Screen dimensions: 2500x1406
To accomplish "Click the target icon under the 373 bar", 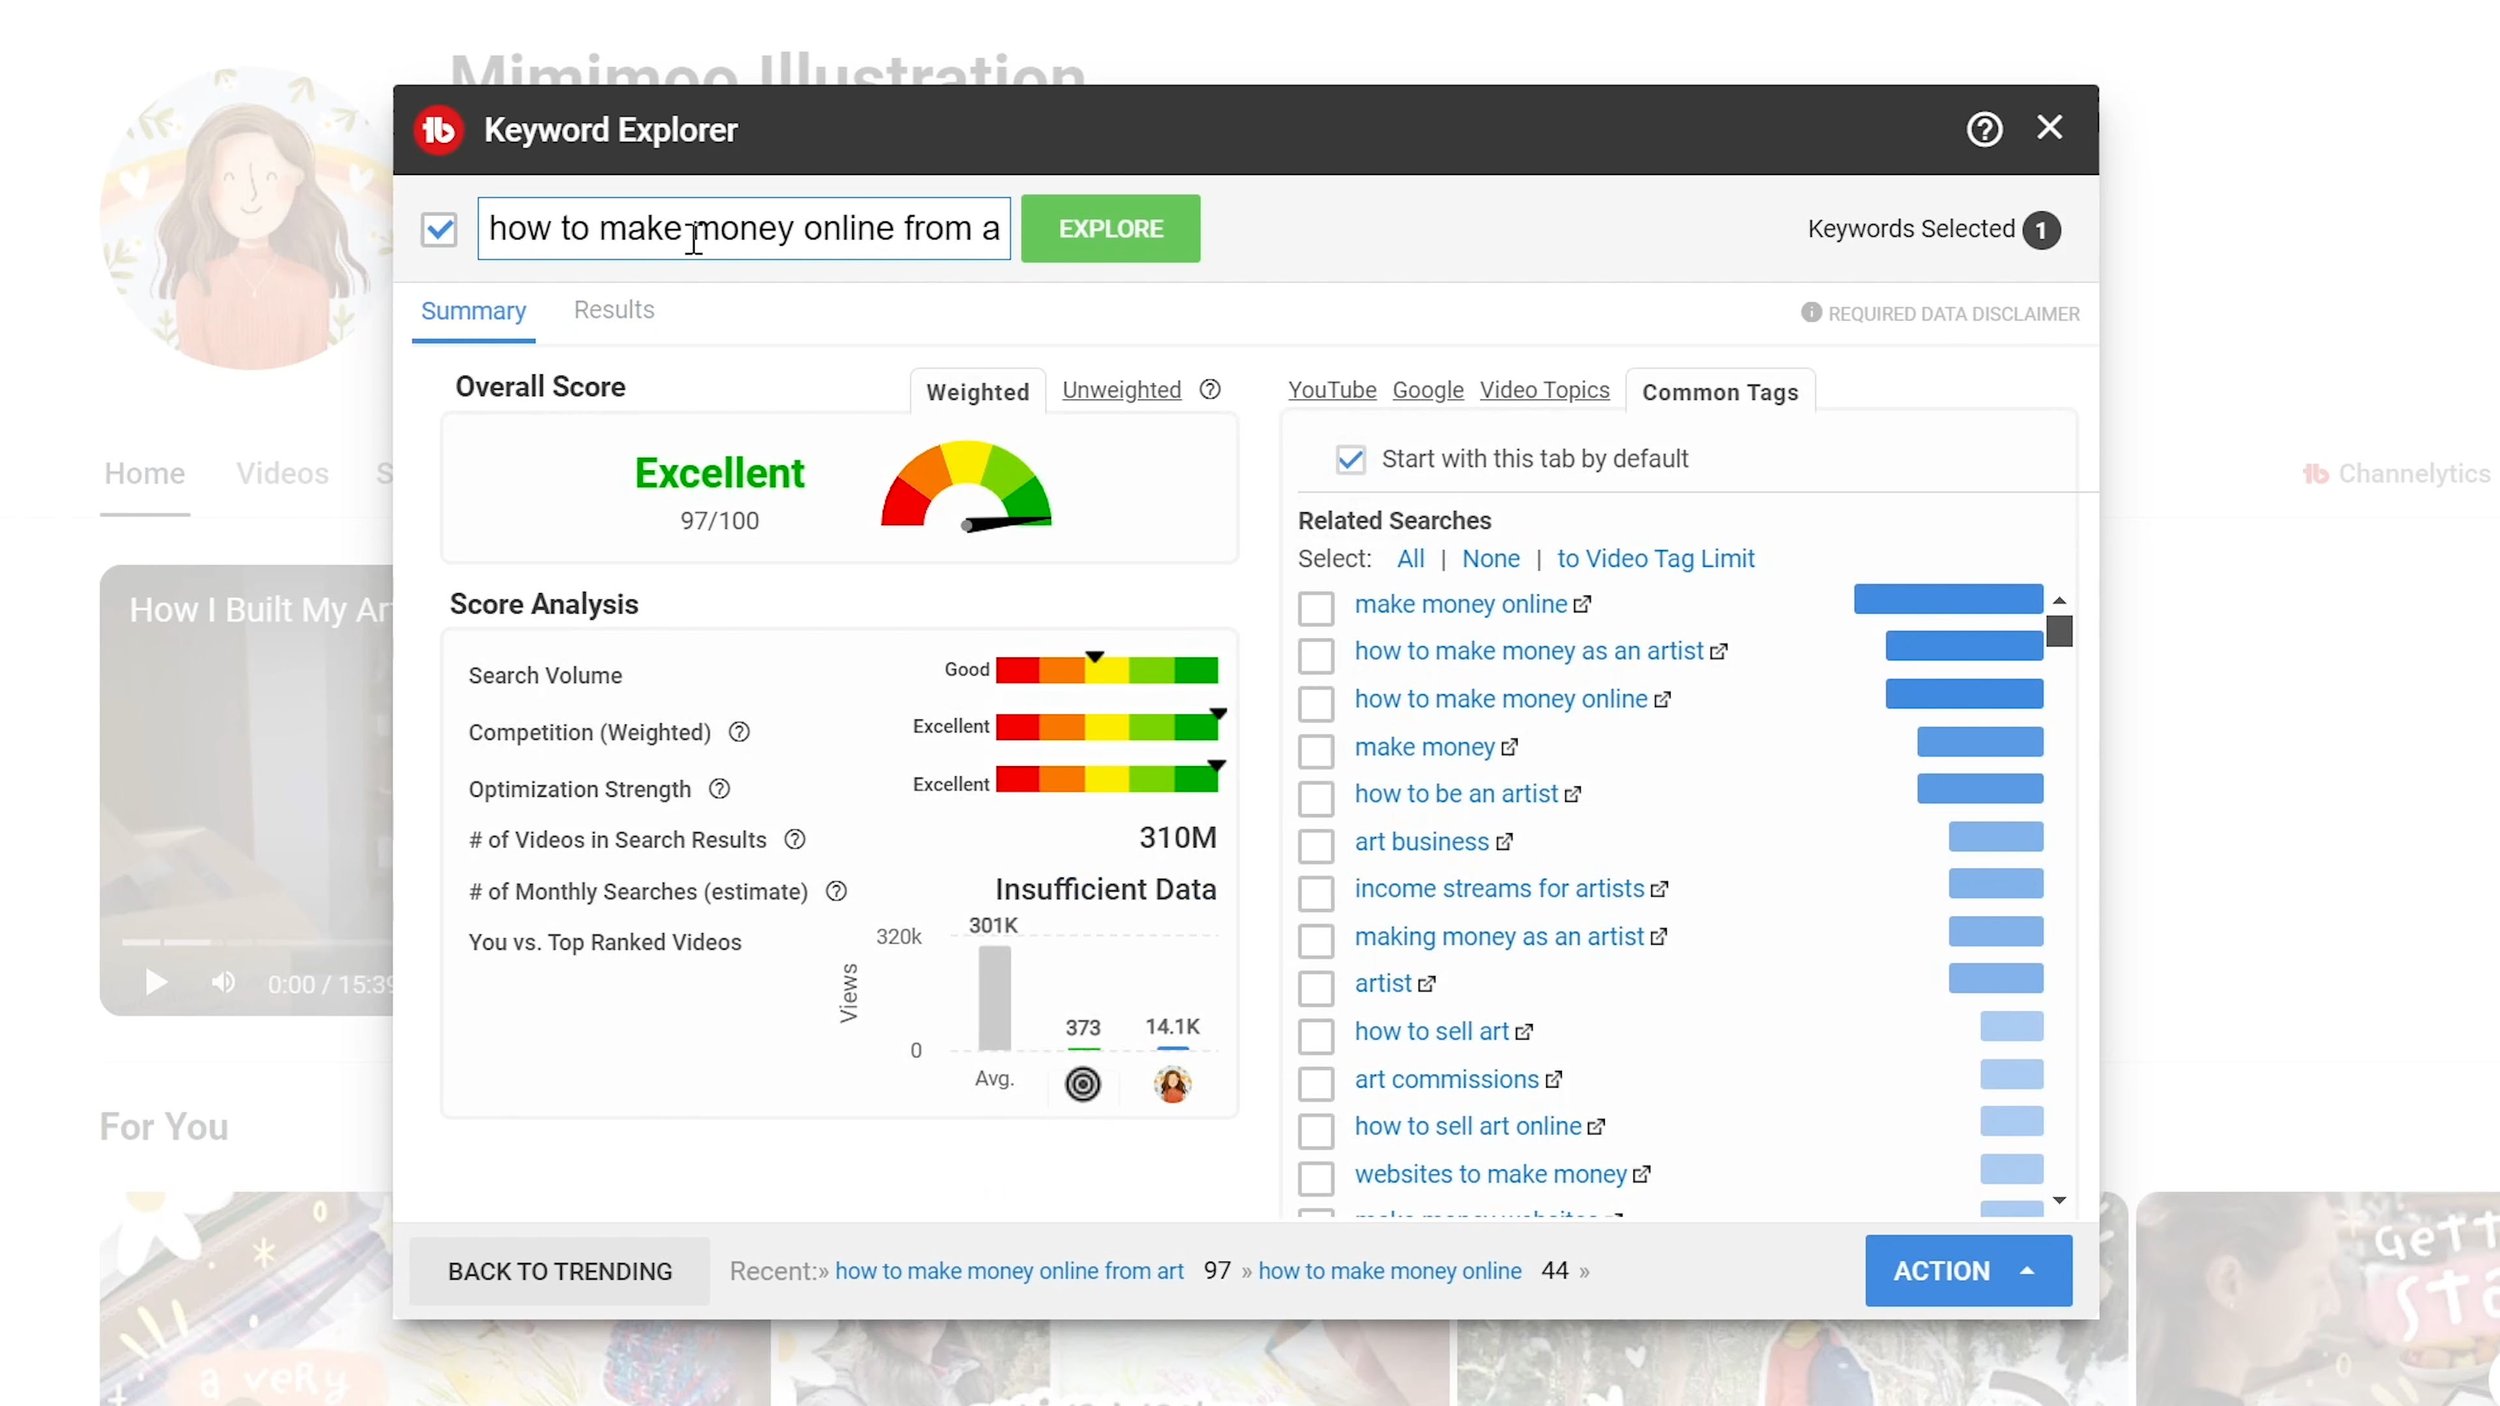I will coord(1082,1084).
